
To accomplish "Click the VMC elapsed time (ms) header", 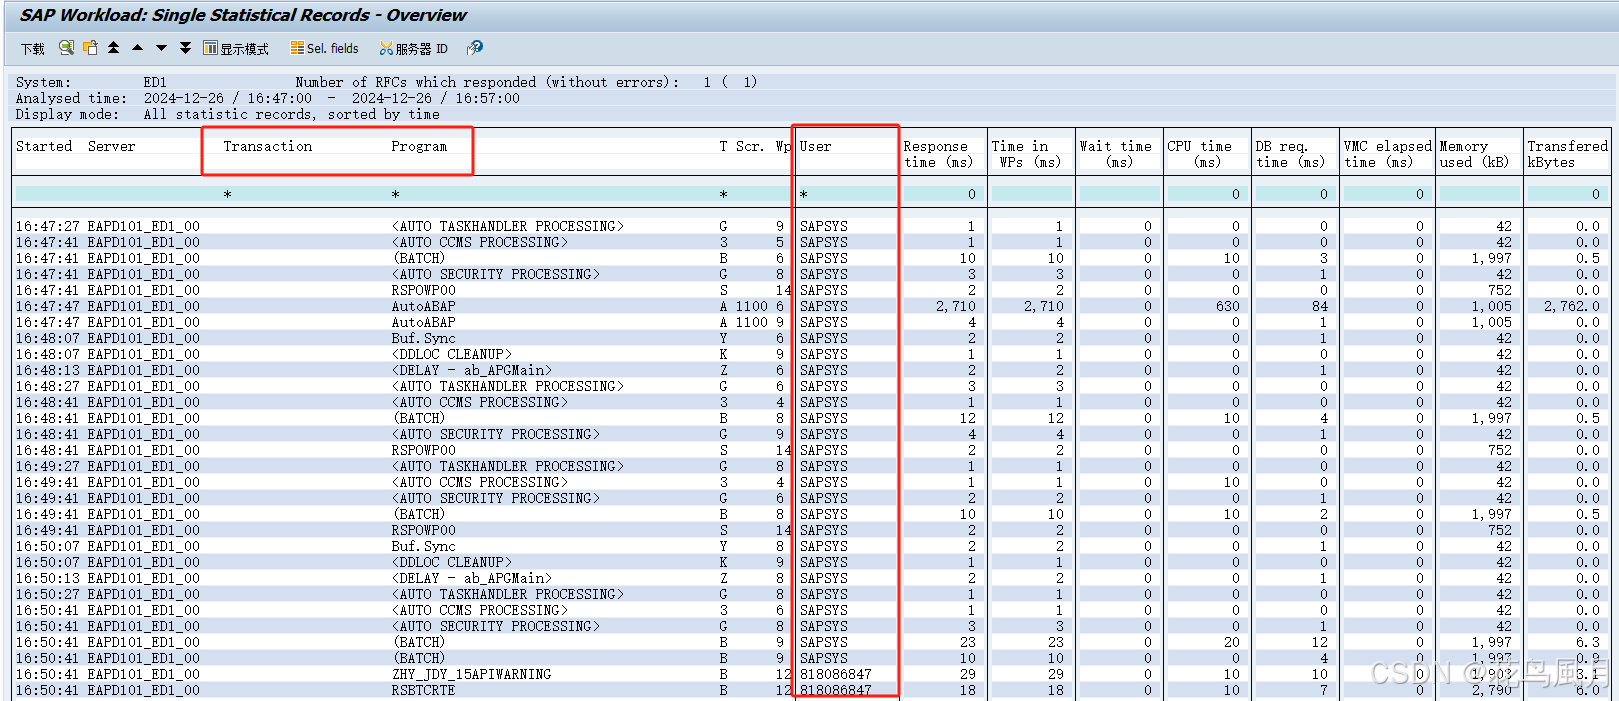I will (x=1387, y=154).
